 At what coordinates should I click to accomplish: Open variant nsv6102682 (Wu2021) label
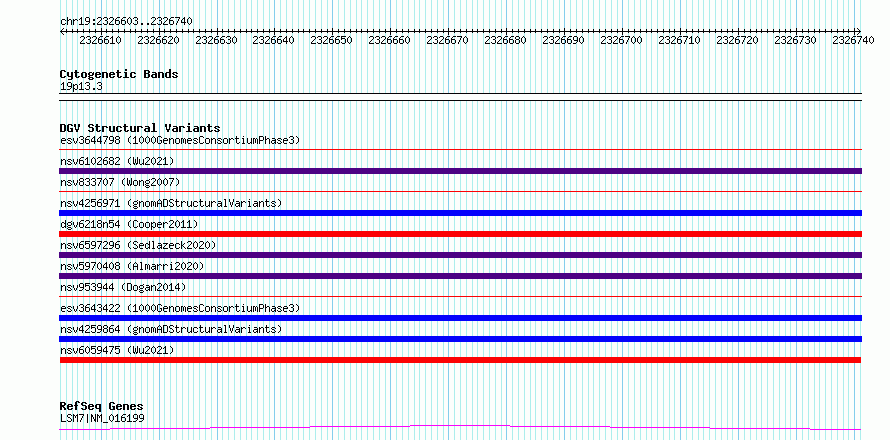click(x=117, y=161)
